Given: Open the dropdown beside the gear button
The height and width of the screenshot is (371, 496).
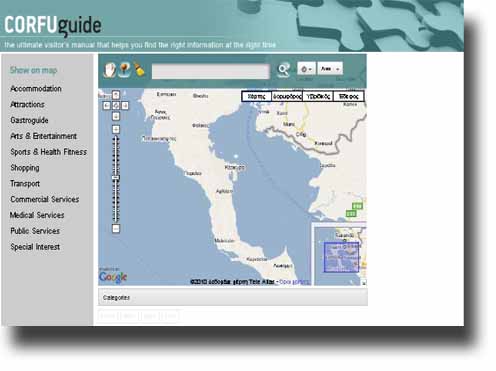Looking at the screenshot, I should 330,69.
